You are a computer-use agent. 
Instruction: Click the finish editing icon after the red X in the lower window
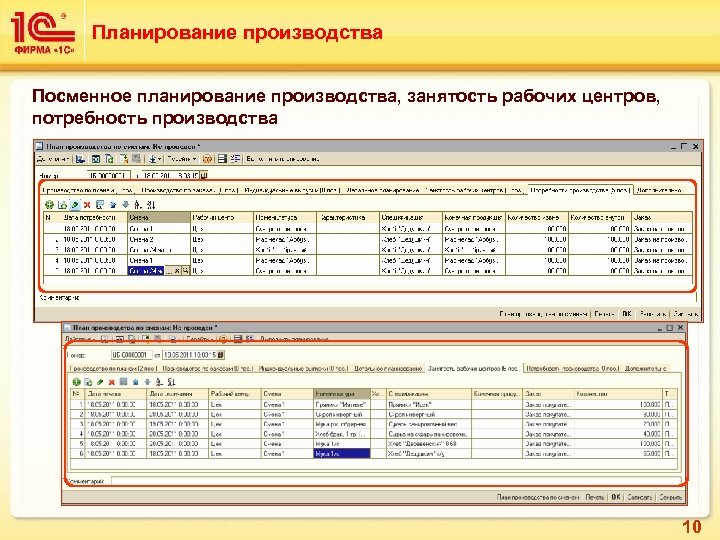(123, 382)
